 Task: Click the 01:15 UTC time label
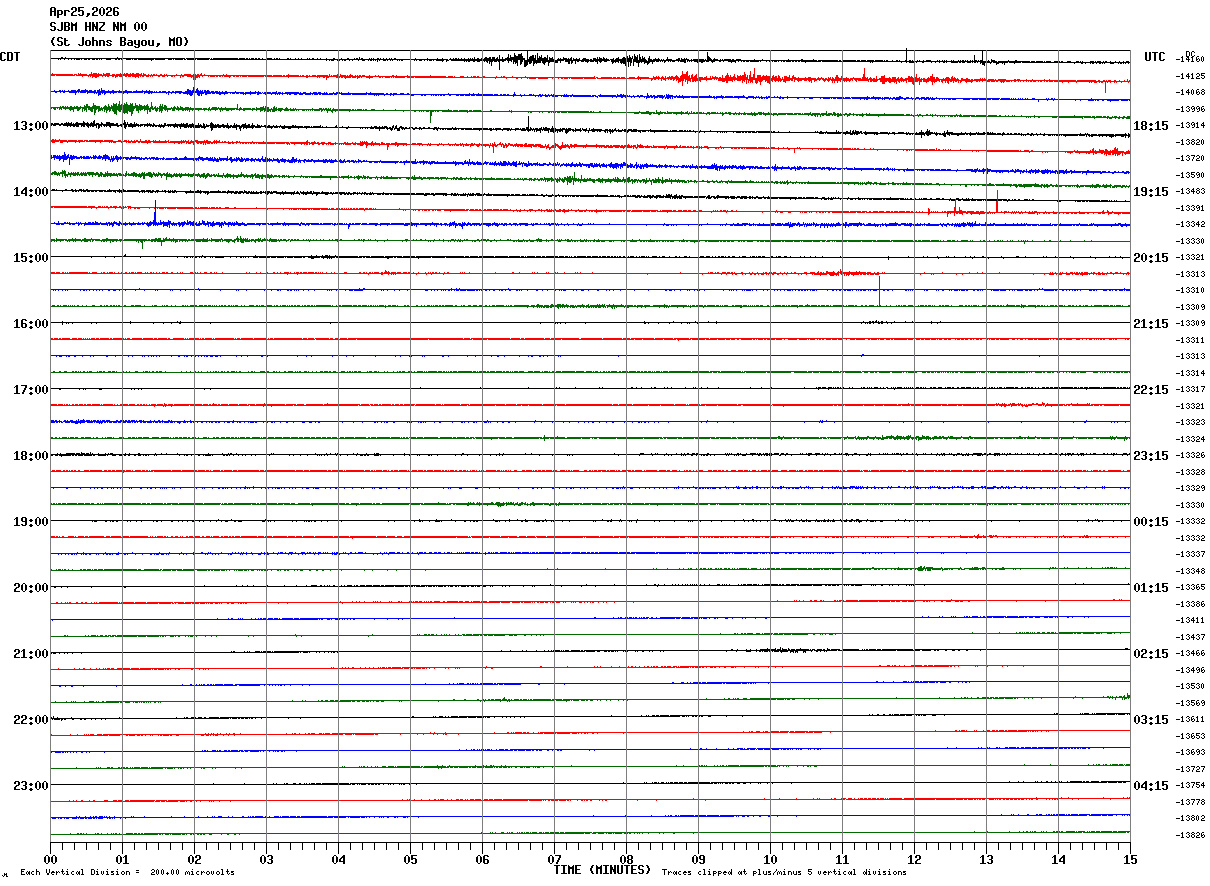[1151, 588]
